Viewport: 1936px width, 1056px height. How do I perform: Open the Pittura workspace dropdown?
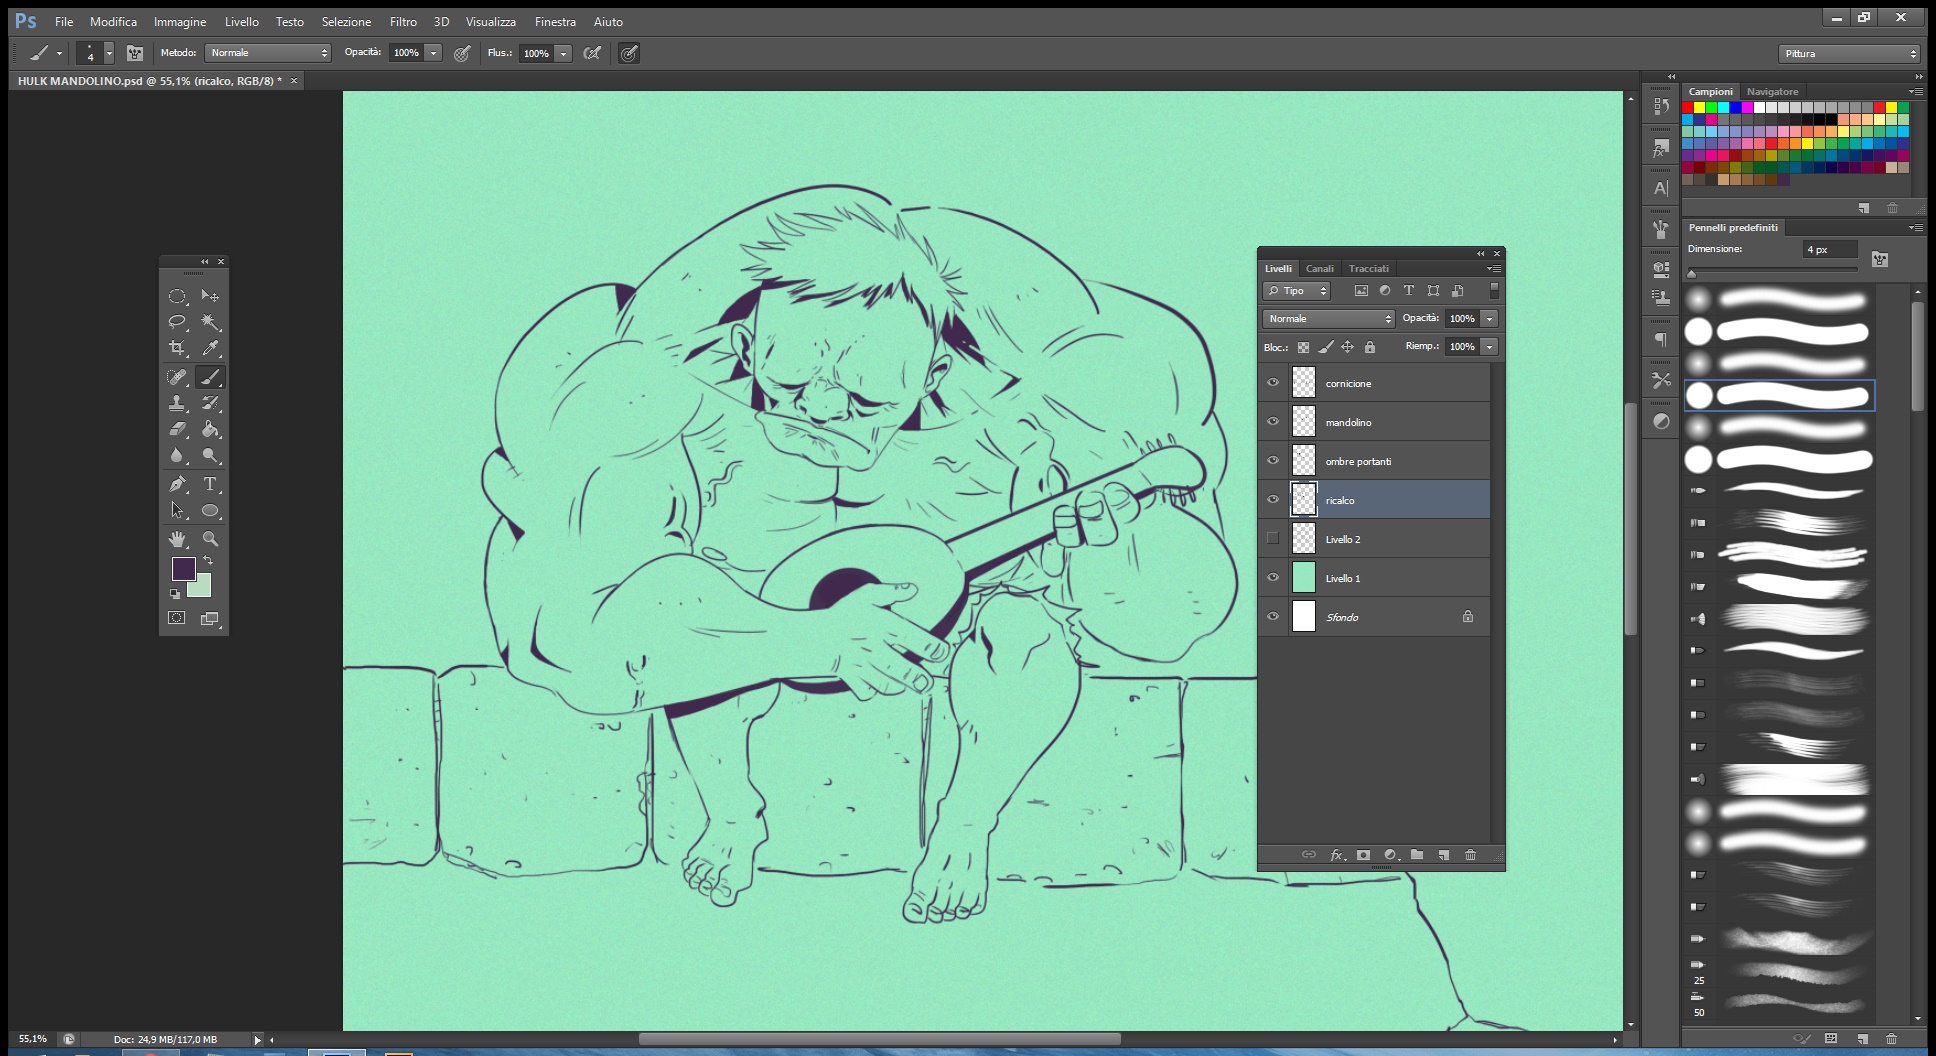coord(1850,54)
